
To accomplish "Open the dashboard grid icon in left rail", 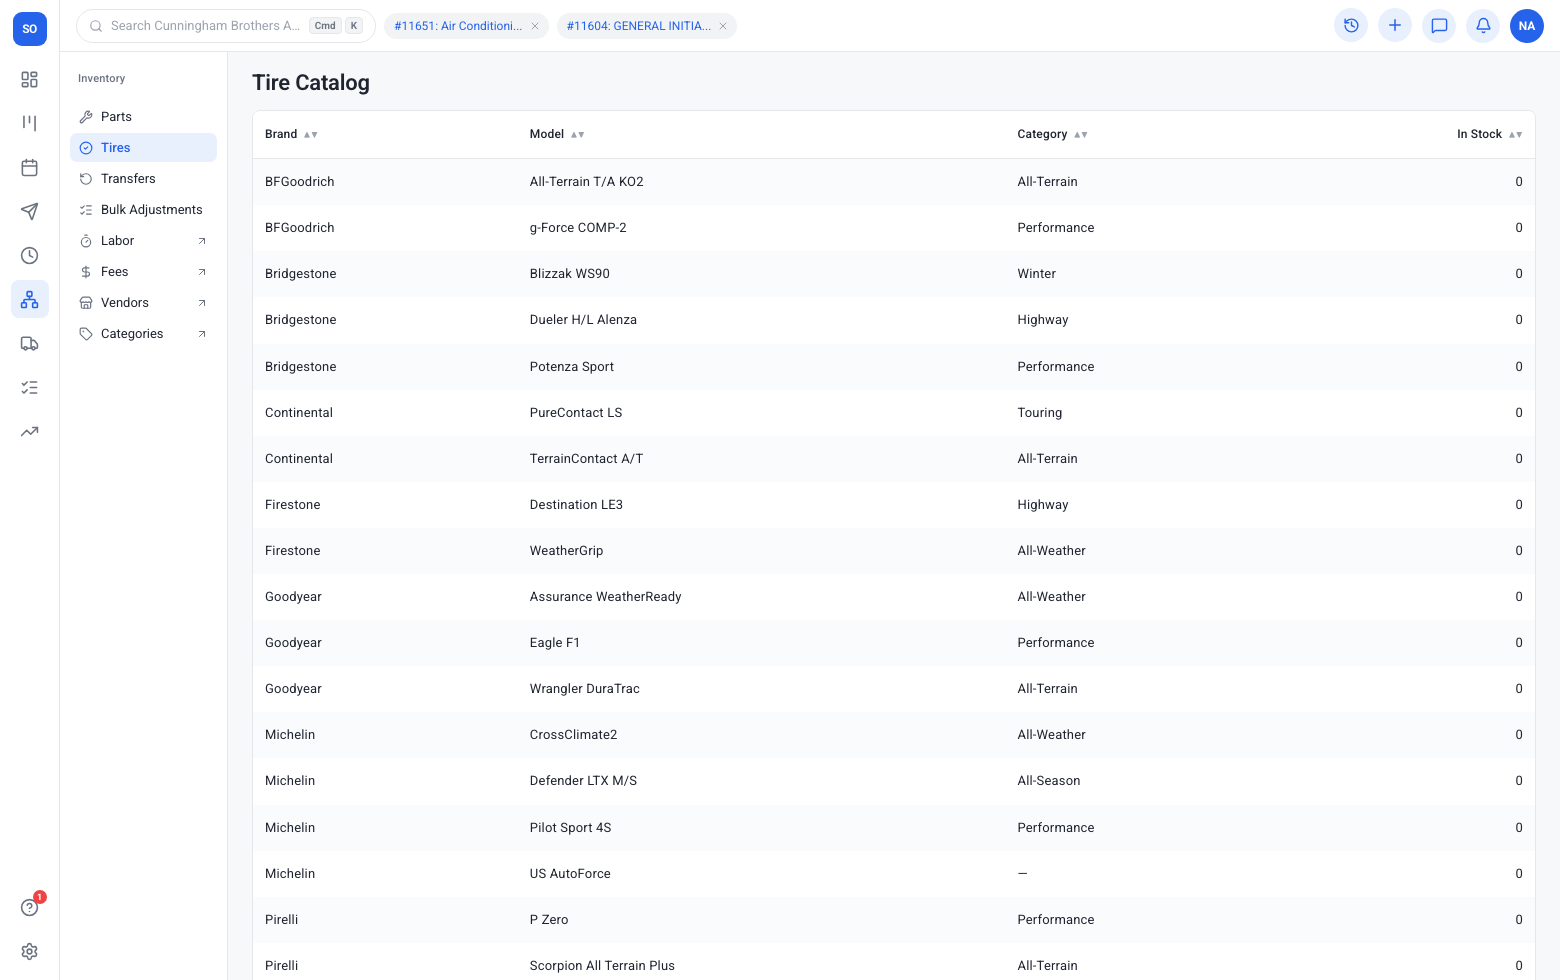I will click(30, 79).
